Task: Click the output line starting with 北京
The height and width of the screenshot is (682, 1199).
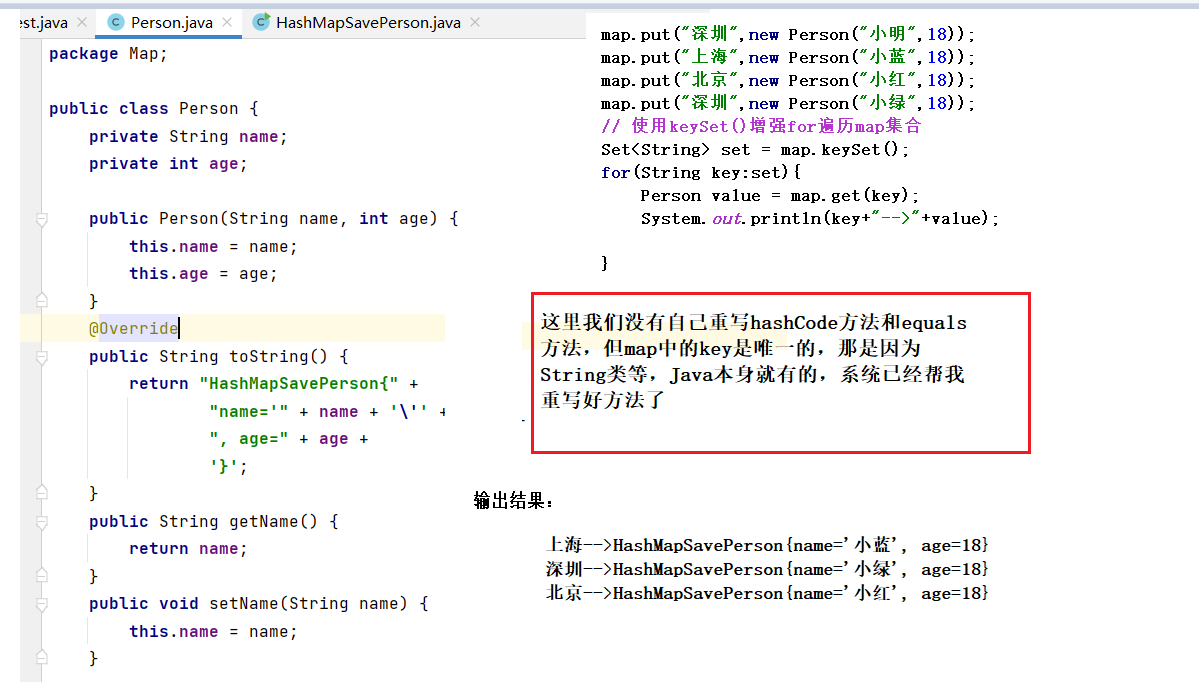Action: [x=767, y=593]
